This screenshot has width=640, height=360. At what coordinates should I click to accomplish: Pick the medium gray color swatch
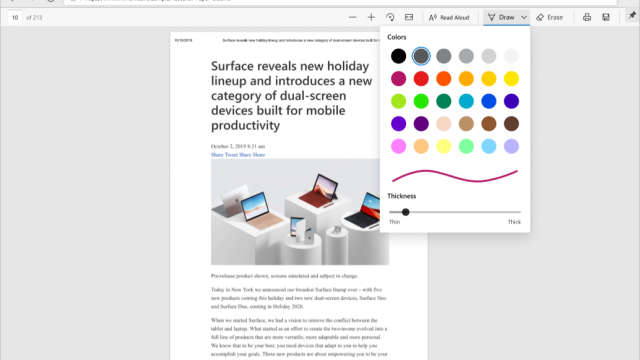[x=444, y=56]
